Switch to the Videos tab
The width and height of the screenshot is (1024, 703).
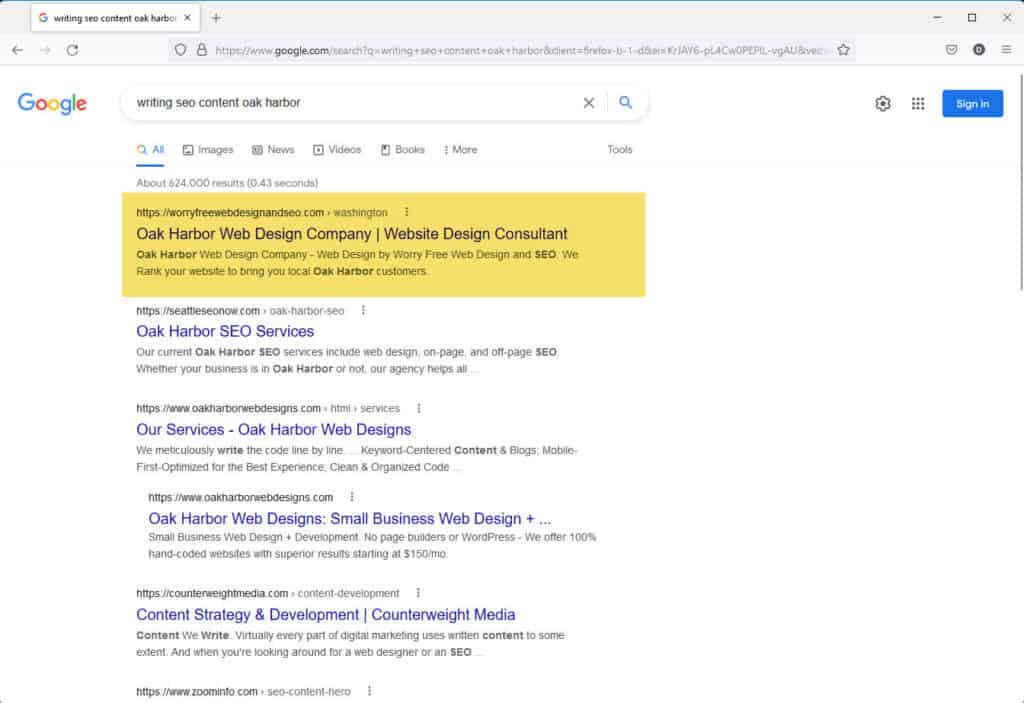coord(337,150)
